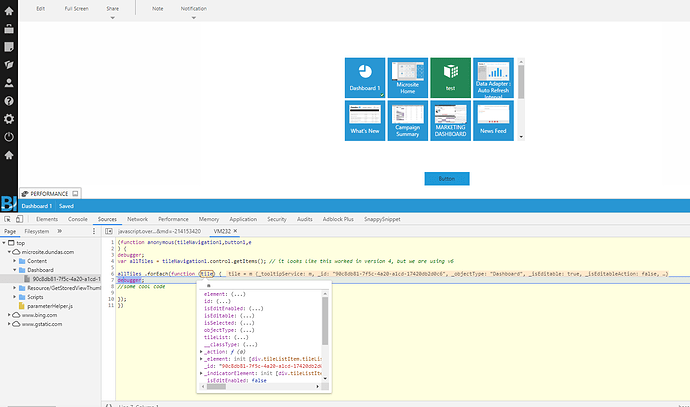Select the Page navigator tab
This screenshot has width=690, height=407.
pyautogui.click(x=10, y=231)
